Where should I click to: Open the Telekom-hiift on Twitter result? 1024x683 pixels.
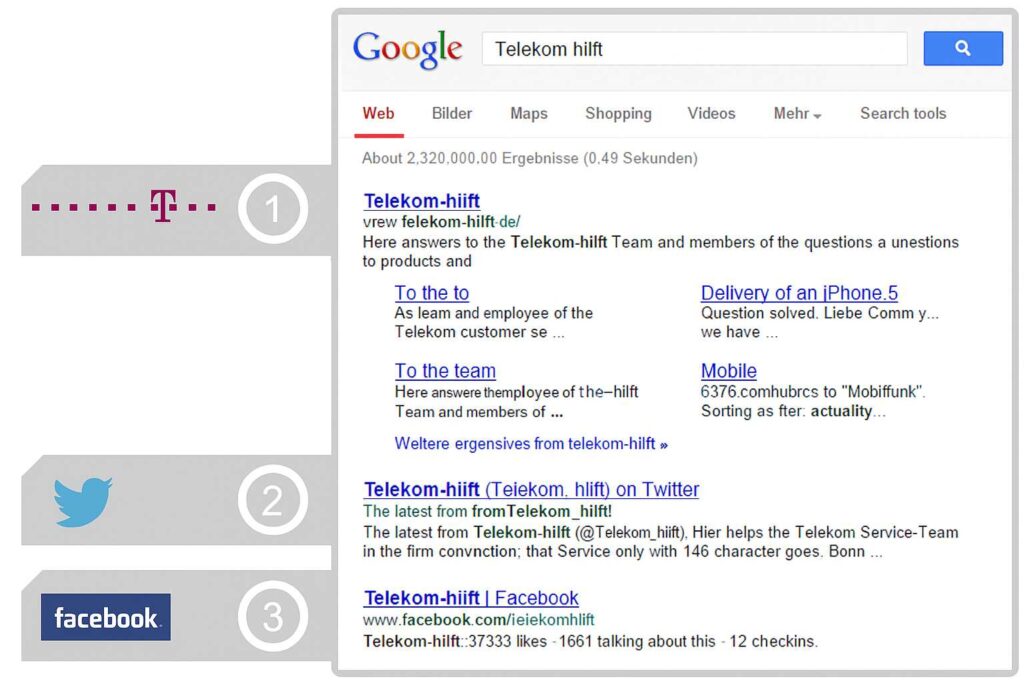(532, 490)
